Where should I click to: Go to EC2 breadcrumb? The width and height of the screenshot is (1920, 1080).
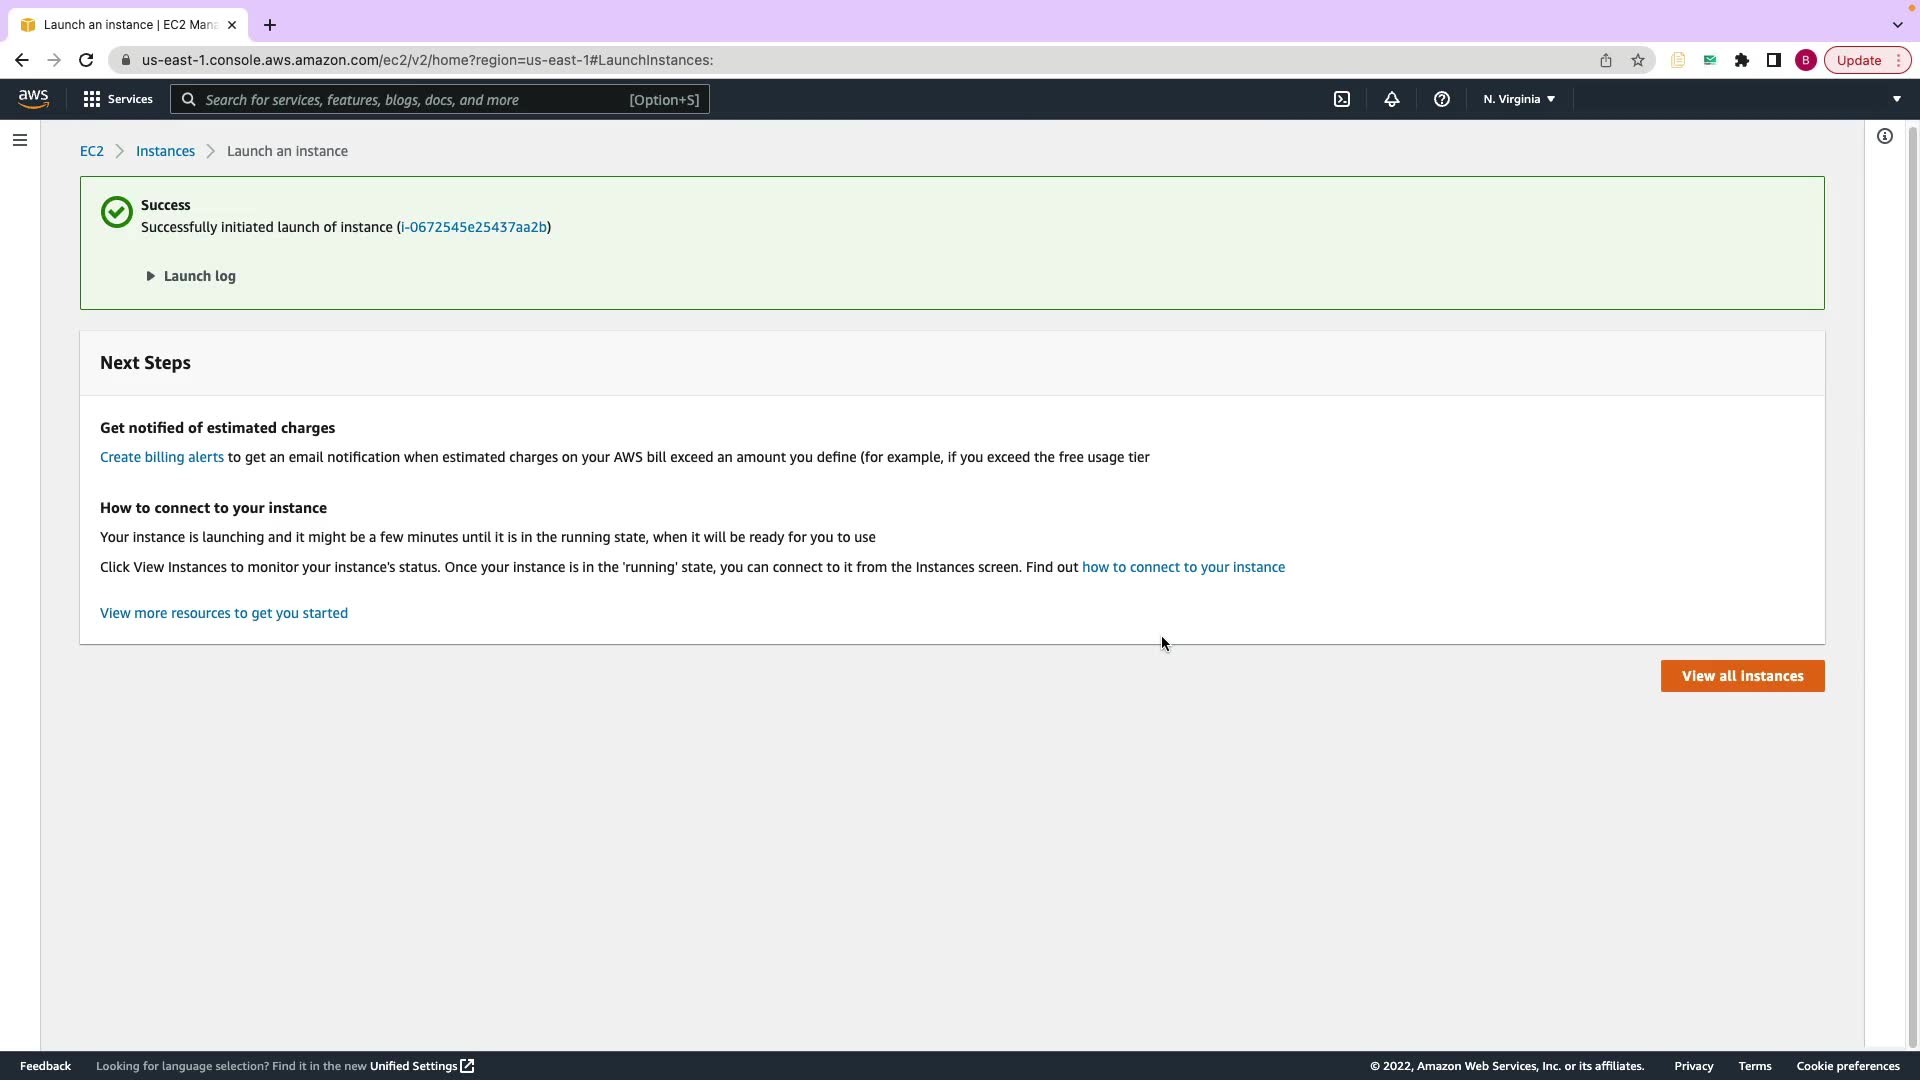pos(91,151)
